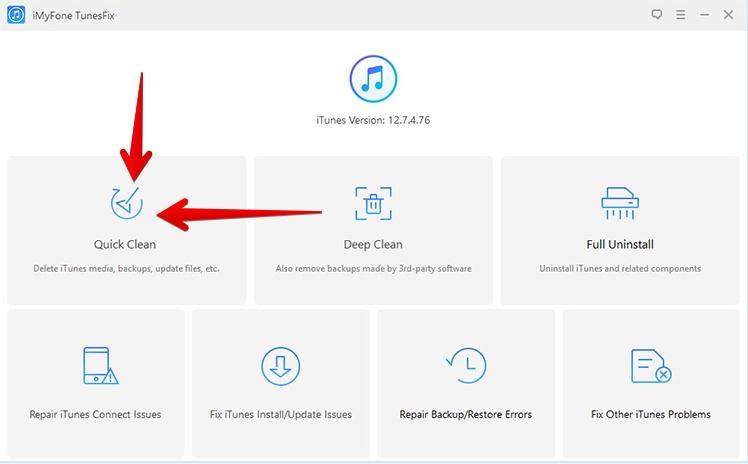Click the iMyFone TunesFix app icon in title bar
Viewport: 748px width, 464px height.
[x=16, y=15]
